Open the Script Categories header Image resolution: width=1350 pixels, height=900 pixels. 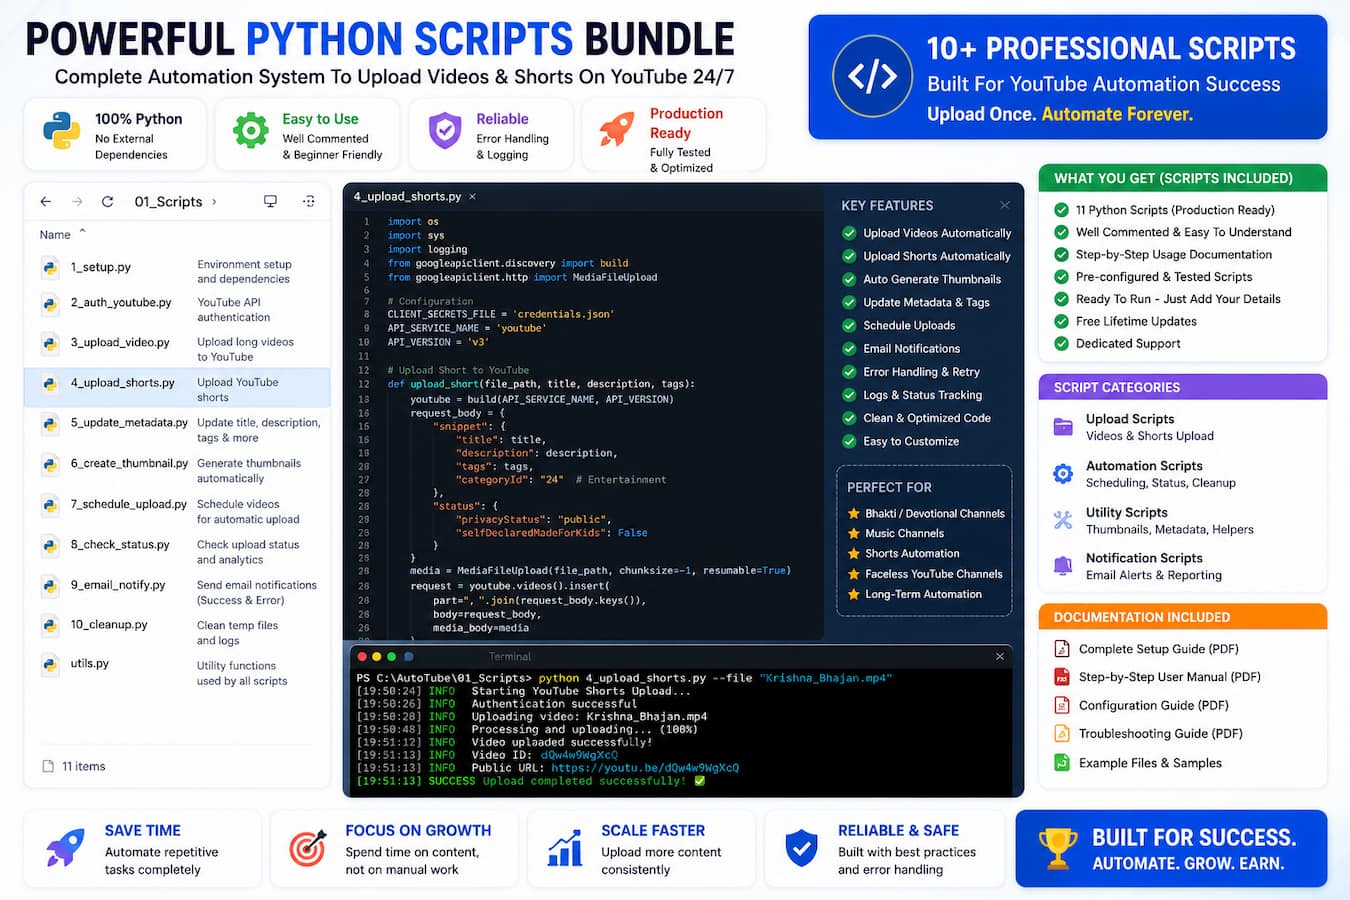[1183, 387]
